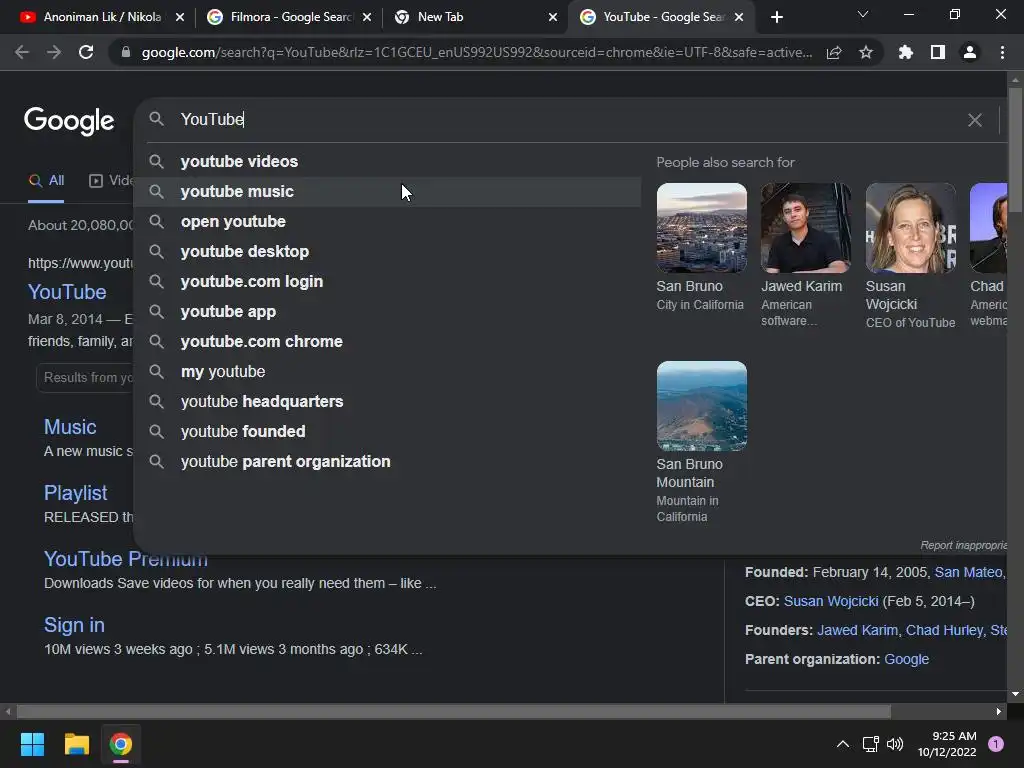Click the Google logo
This screenshot has width=1024, height=768.
coord(69,121)
